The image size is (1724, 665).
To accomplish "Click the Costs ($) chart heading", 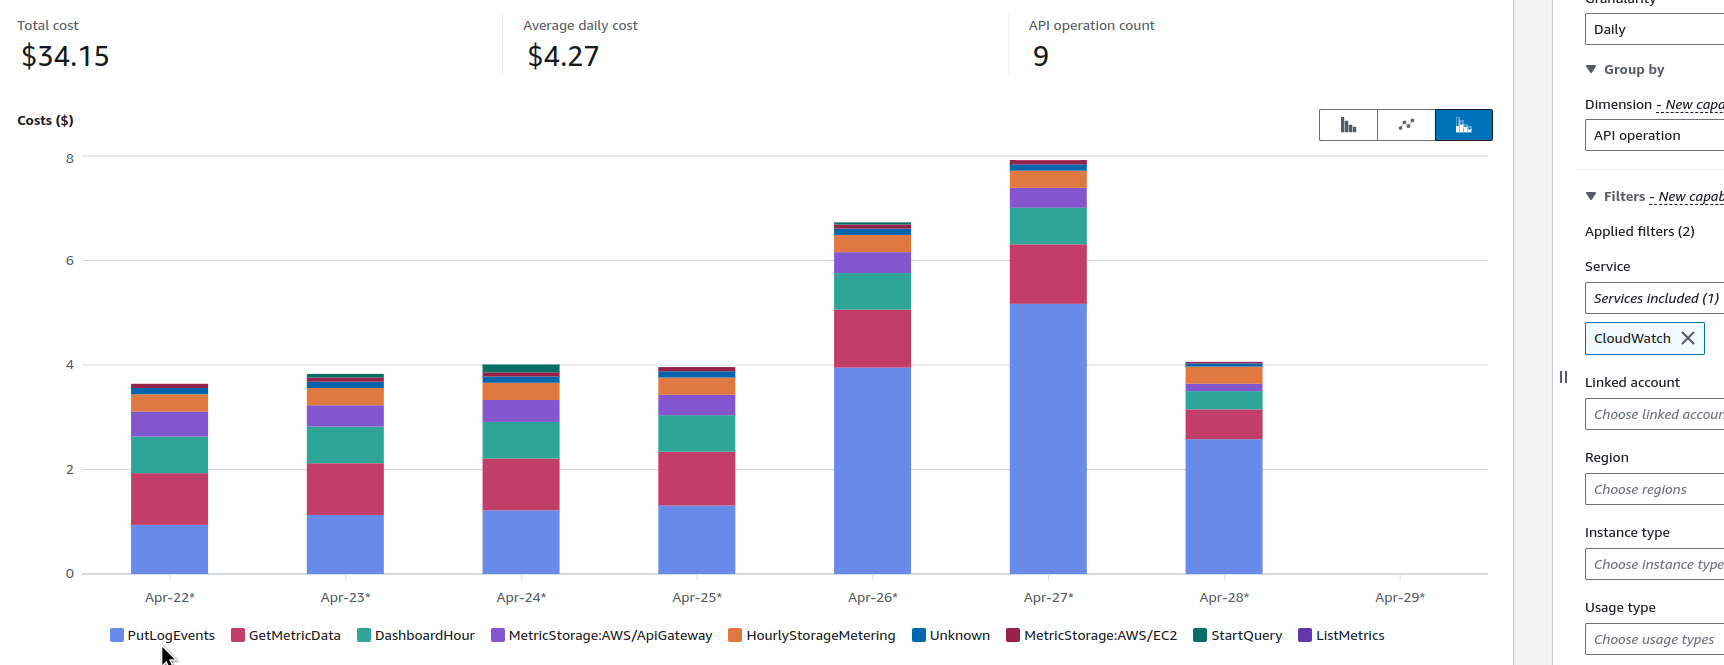I will [x=45, y=120].
